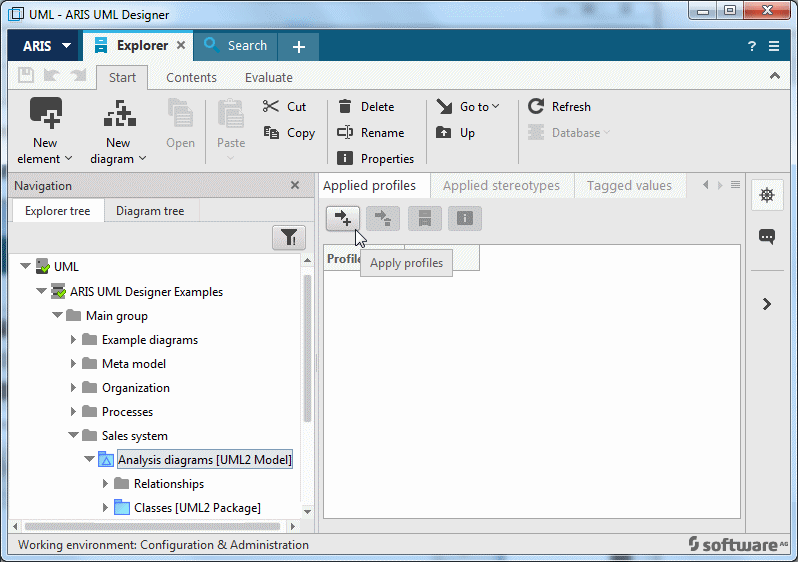
Task: Select the Evaluate ribbon tab
Action: tap(269, 77)
